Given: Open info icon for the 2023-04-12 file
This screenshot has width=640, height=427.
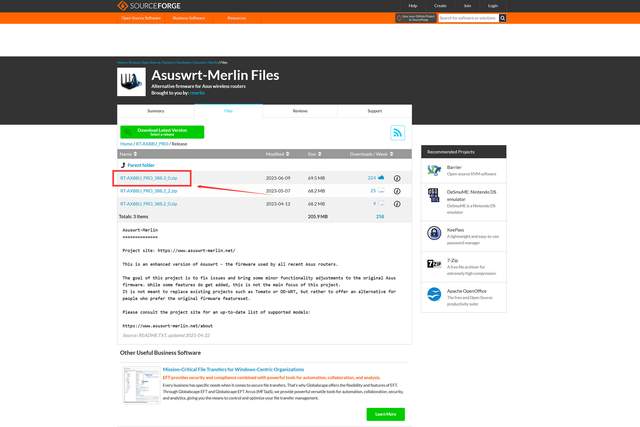Looking at the screenshot, I should click(x=397, y=204).
